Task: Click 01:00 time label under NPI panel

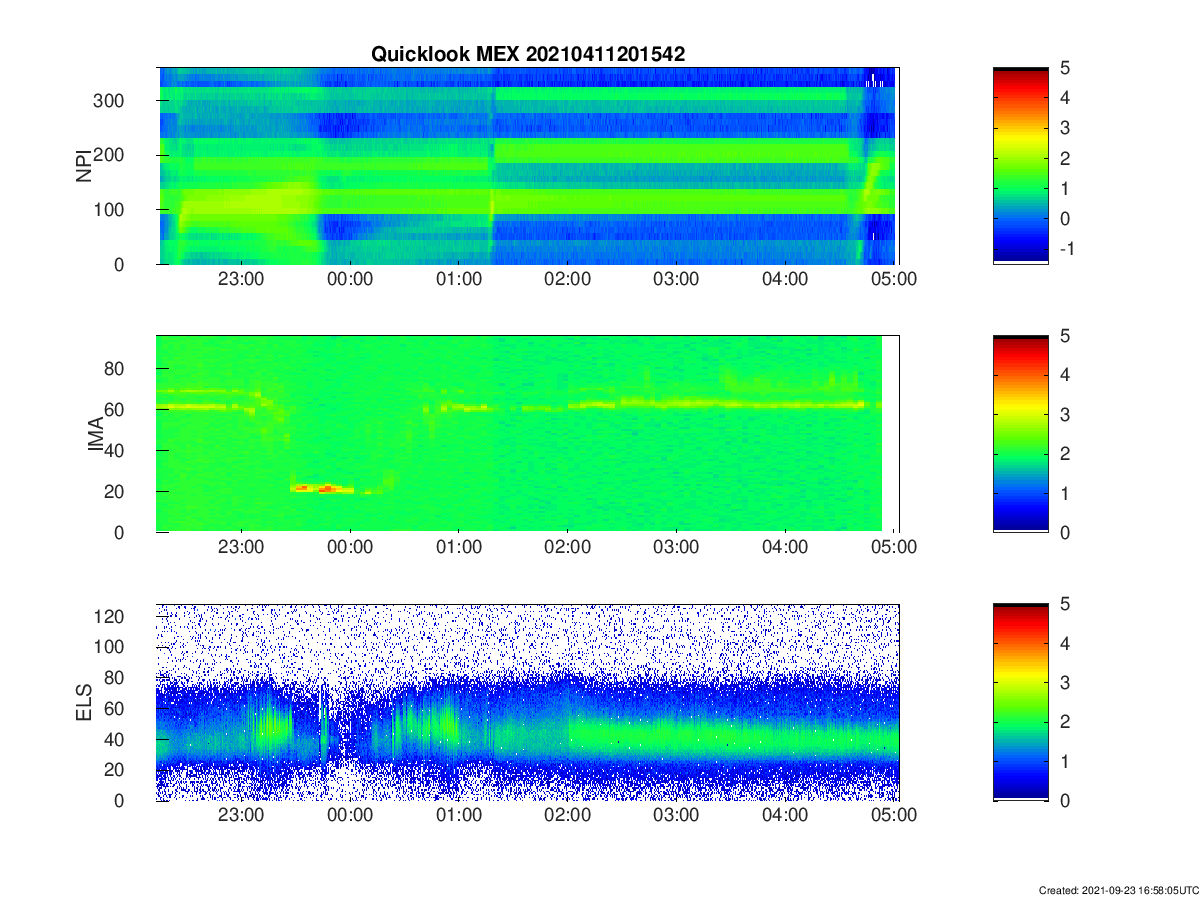Action: (458, 280)
